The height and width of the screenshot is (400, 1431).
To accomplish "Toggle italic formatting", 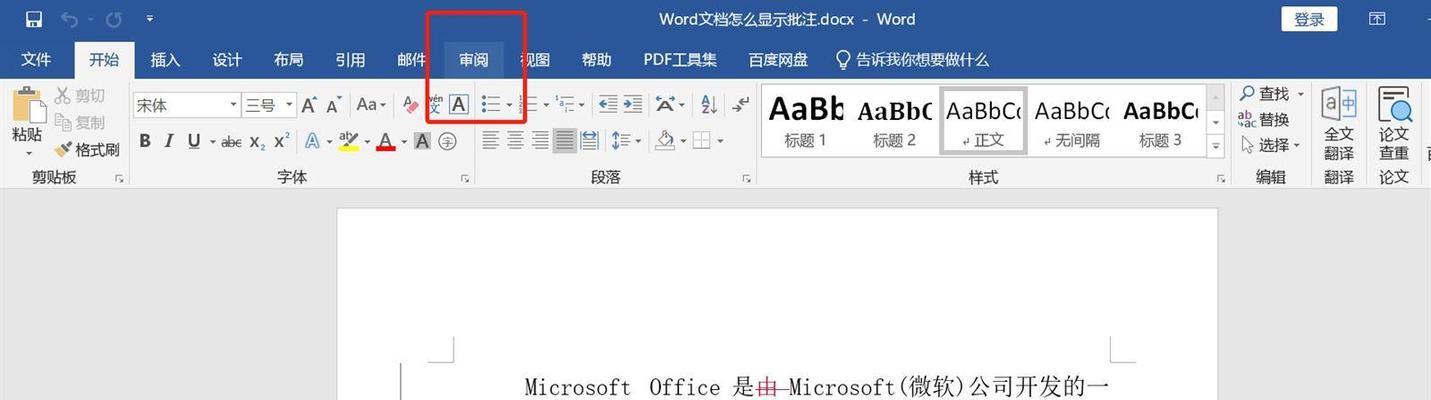I will click(x=169, y=141).
